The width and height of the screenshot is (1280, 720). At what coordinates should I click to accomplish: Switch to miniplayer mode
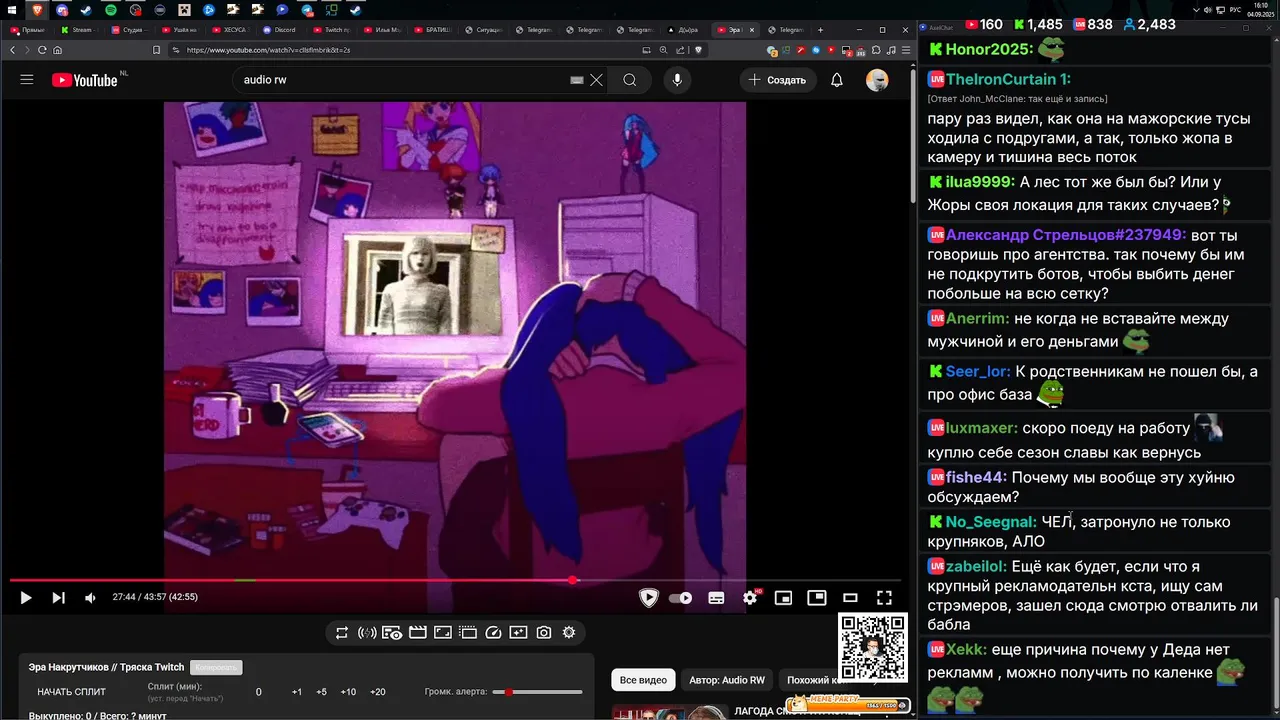[783, 598]
